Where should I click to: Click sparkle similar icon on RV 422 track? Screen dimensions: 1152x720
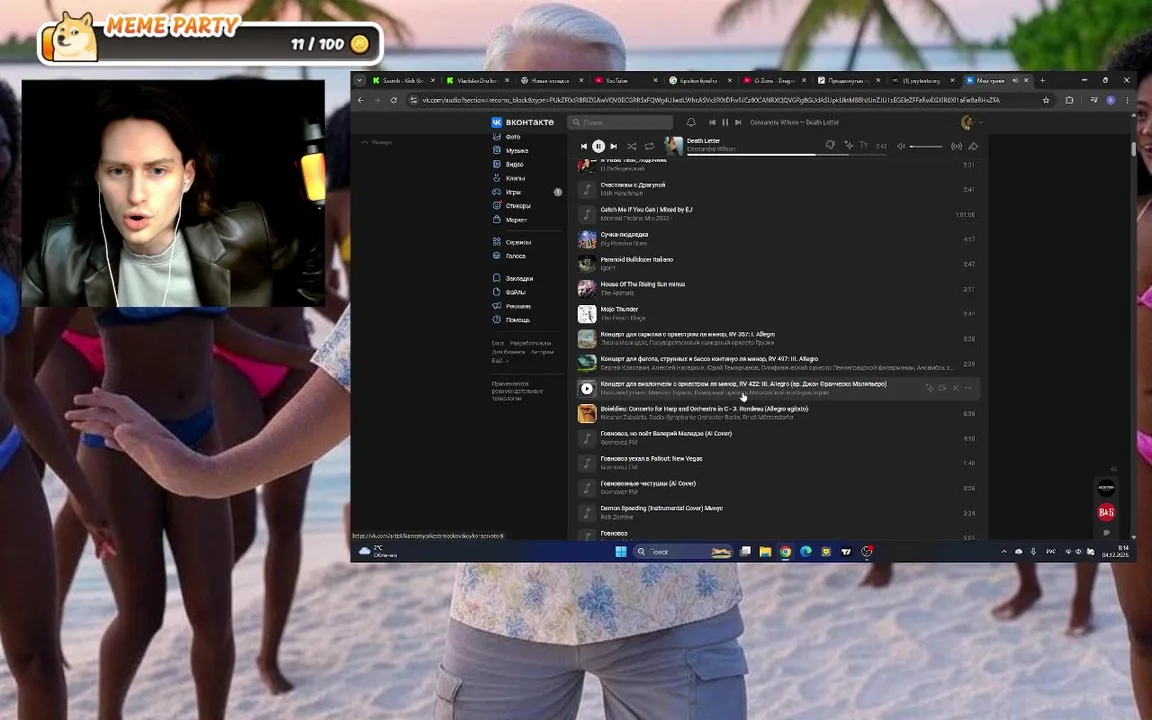(929, 388)
